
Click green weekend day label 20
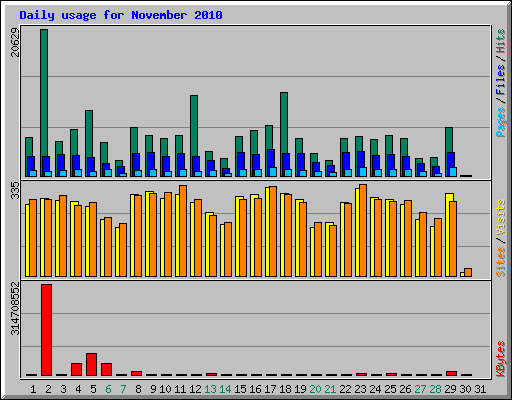coord(315,389)
